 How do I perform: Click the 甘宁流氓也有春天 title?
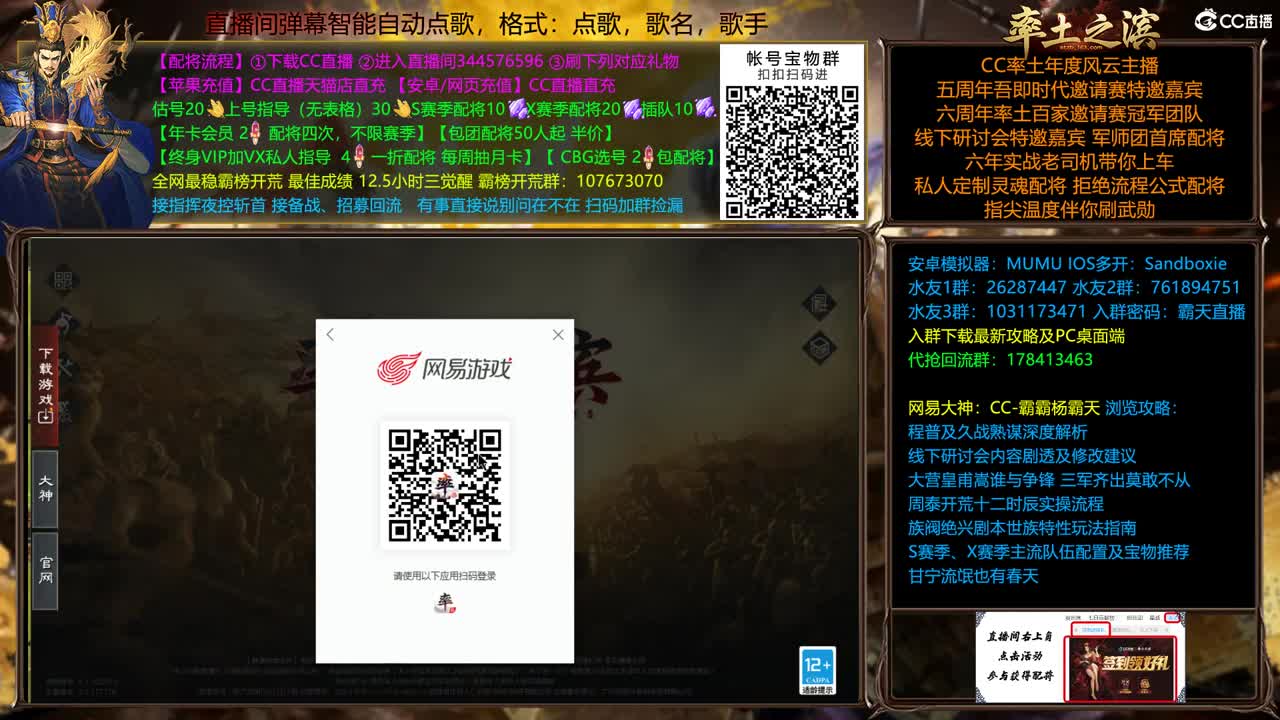coord(973,576)
